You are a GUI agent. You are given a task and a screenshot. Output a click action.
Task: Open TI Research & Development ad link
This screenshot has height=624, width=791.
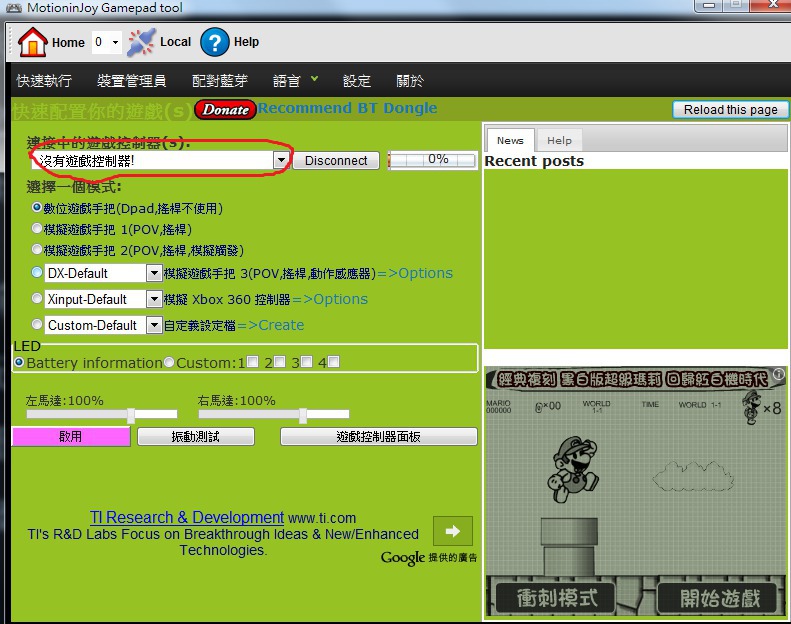(187, 517)
